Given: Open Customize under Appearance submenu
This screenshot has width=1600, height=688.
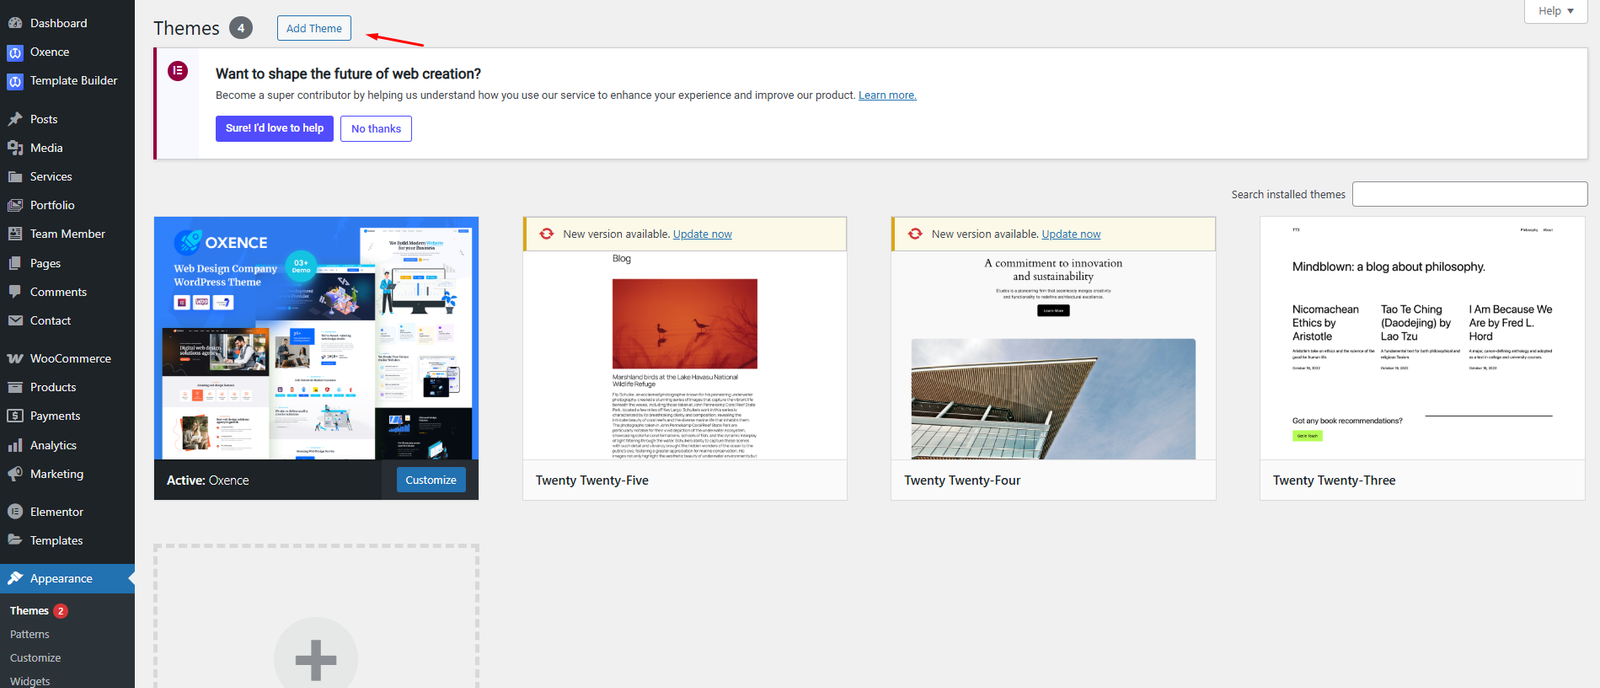Looking at the screenshot, I should point(35,658).
